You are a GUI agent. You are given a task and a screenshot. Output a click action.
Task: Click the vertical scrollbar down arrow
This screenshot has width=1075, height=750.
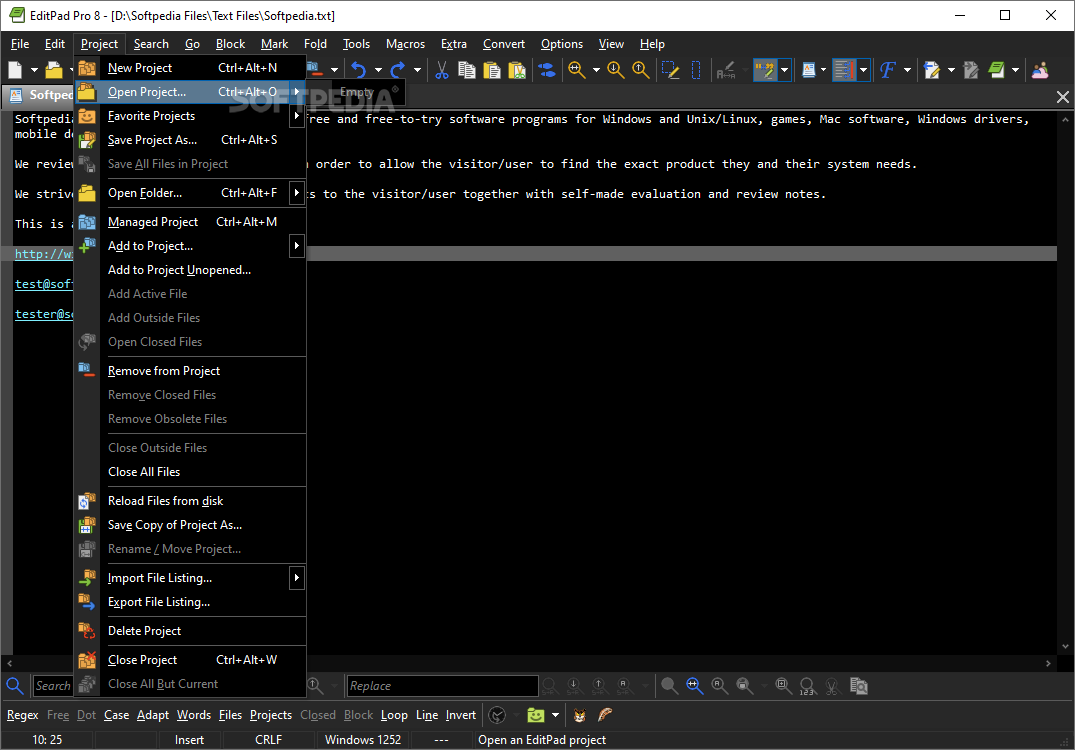1065,646
